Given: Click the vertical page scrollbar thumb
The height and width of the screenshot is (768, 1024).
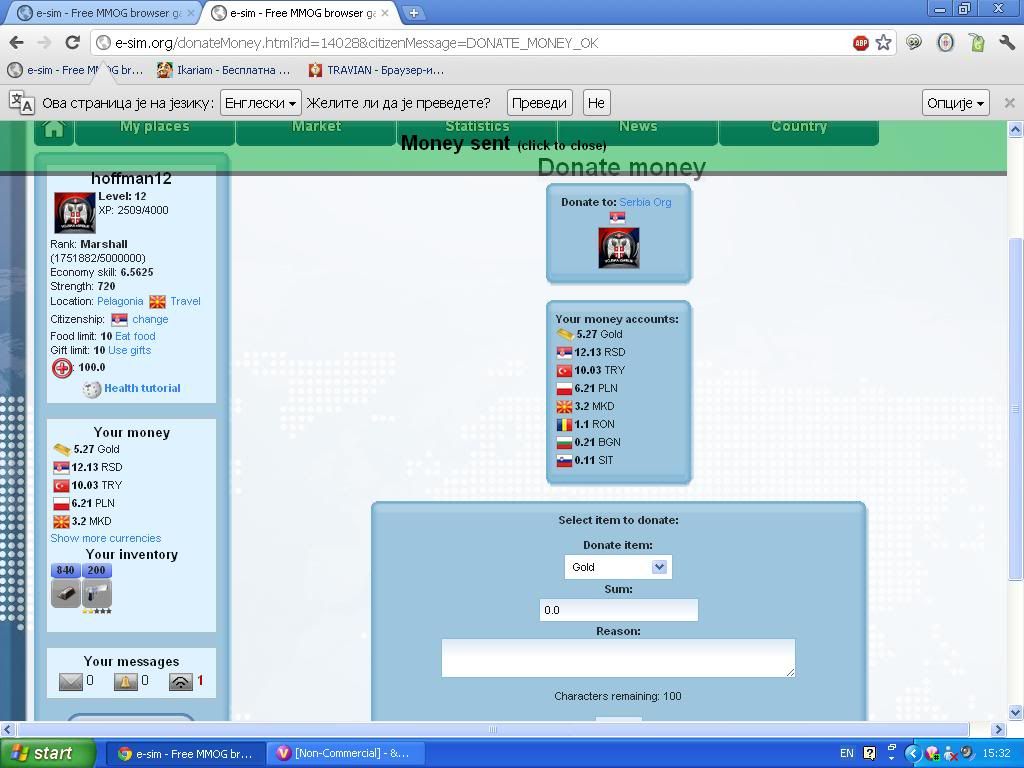Looking at the screenshot, I should click(1015, 408).
